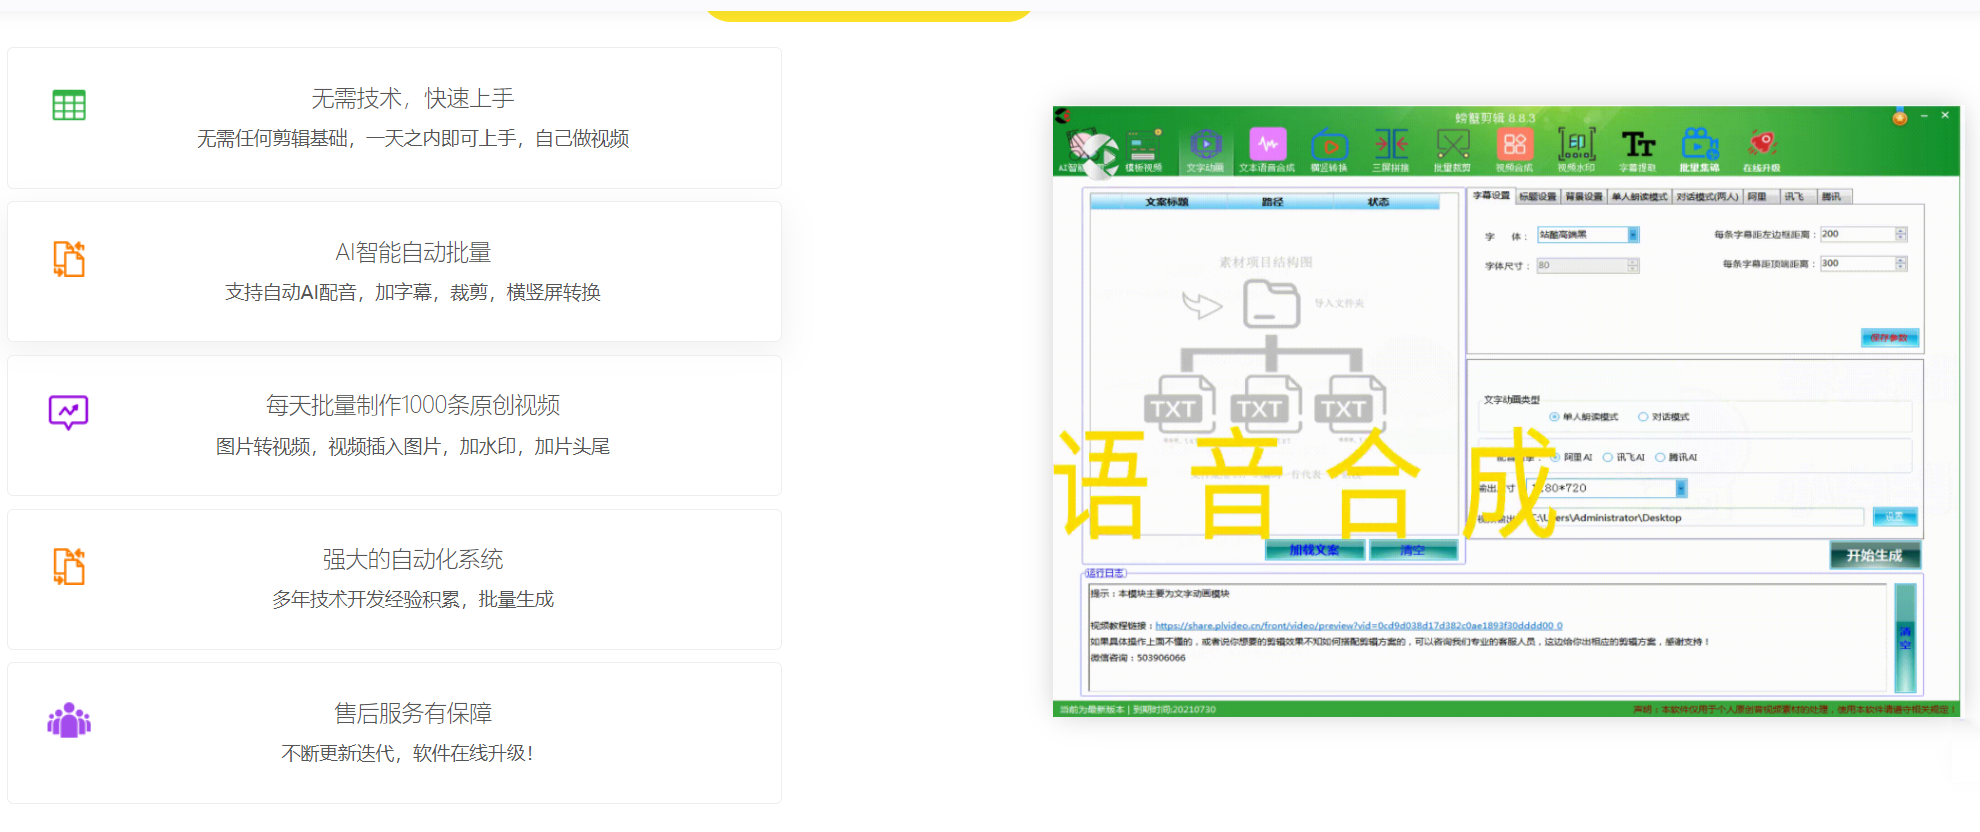1980x832 pixels.
Task: Open the 单人朗读模式 settings tab
Action: 1640,197
